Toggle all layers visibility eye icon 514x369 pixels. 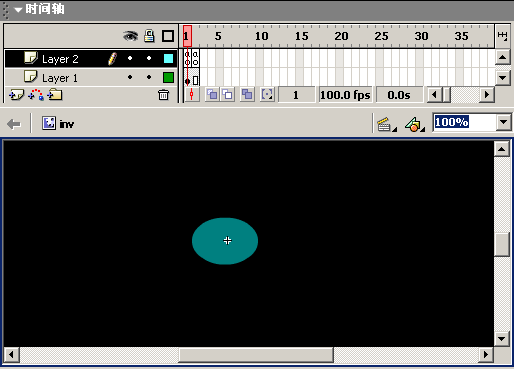[x=130, y=36]
